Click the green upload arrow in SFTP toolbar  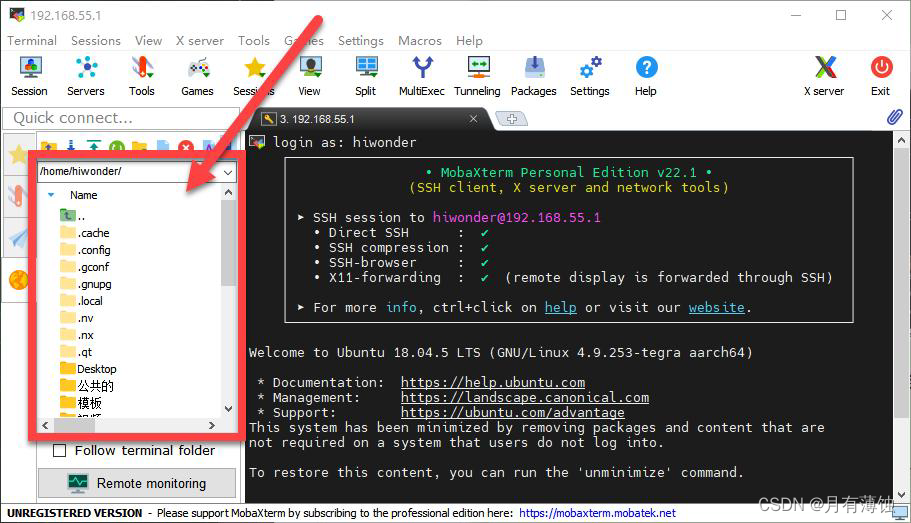[94, 145]
